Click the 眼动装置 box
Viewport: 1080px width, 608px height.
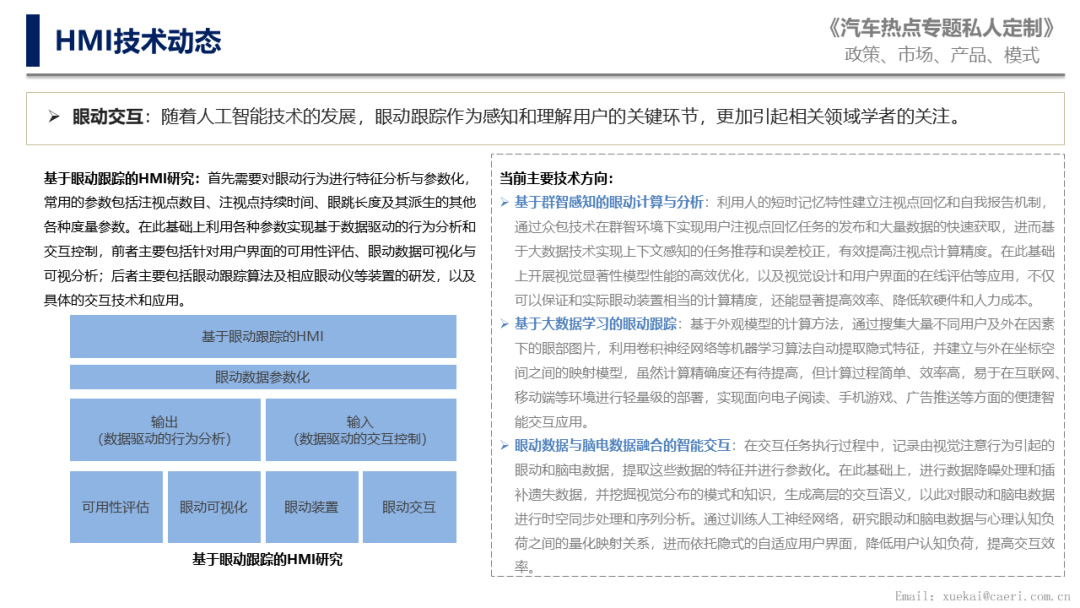point(311,507)
